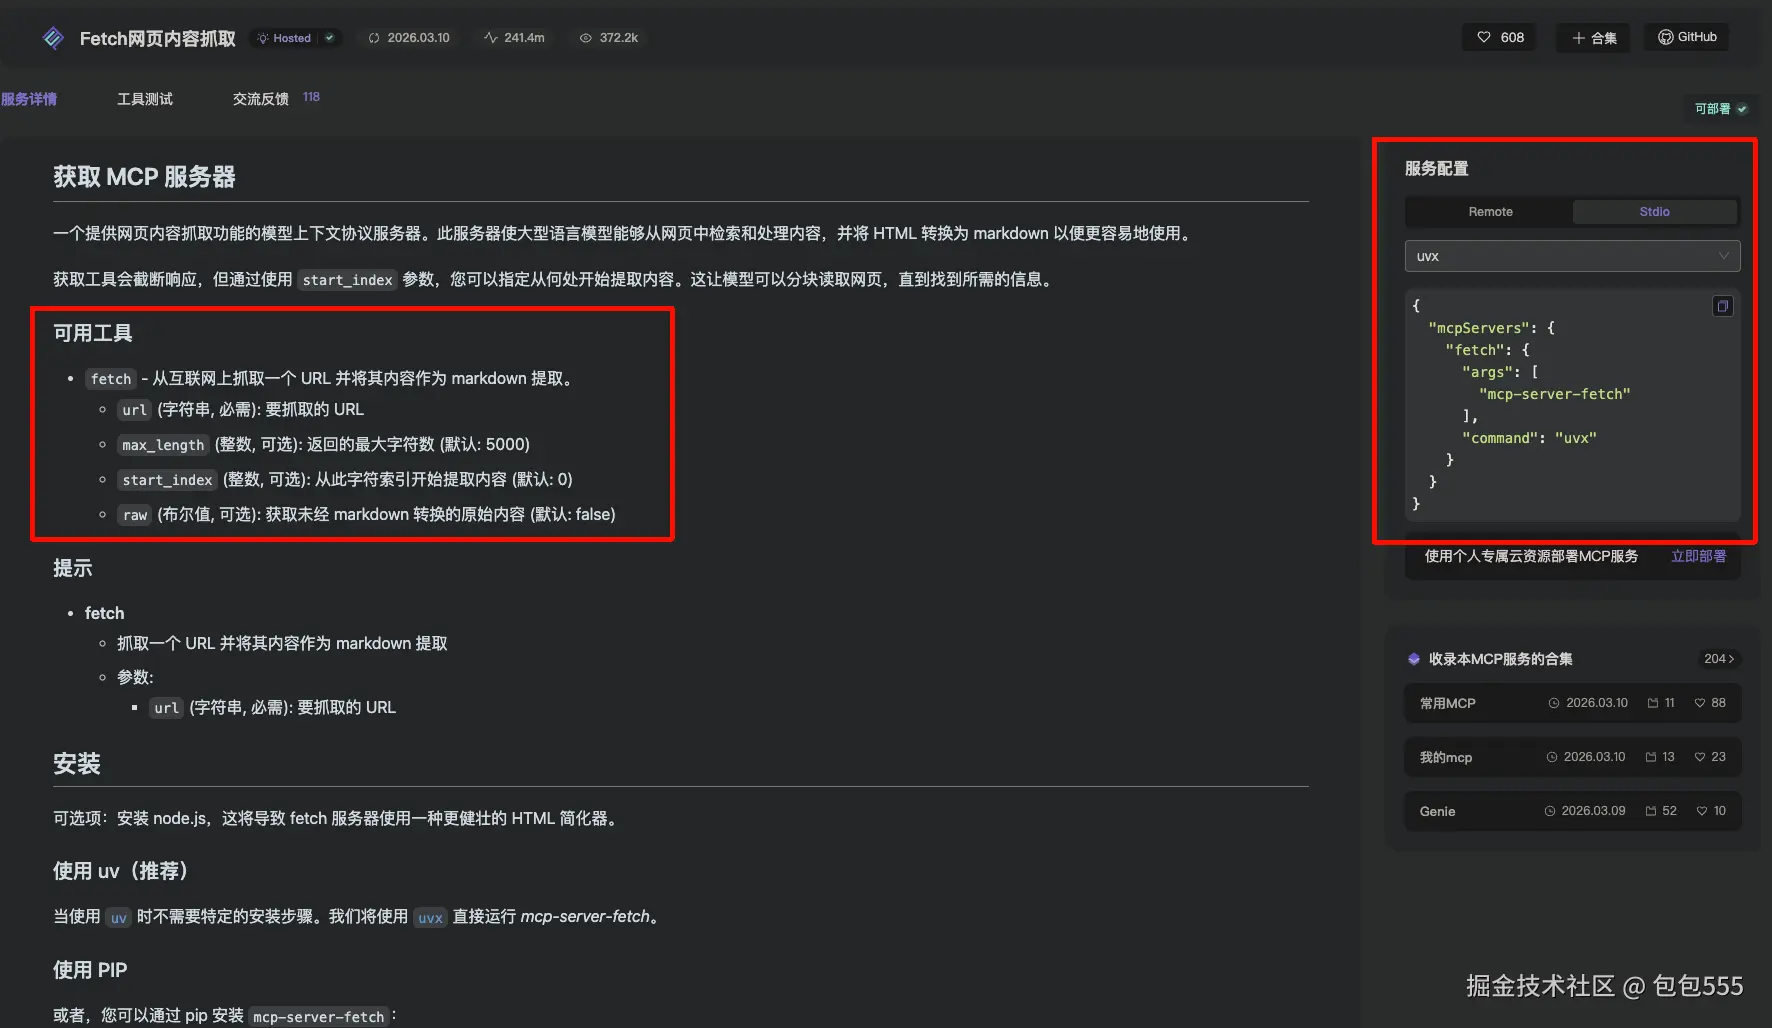This screenshot has width=1772, height=1028.
Task: Switch to the Remote configuration mode
Action: [x=1489, y=211]
